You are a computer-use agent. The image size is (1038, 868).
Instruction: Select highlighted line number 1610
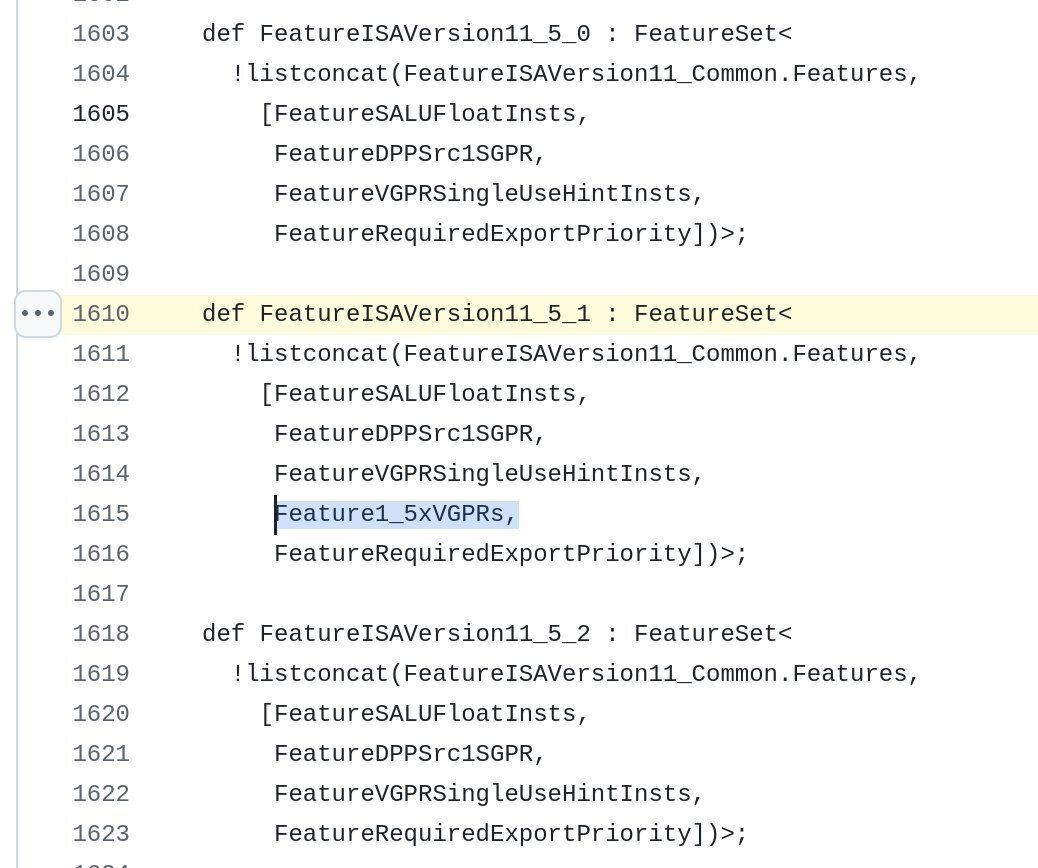[x=101, y=314]
